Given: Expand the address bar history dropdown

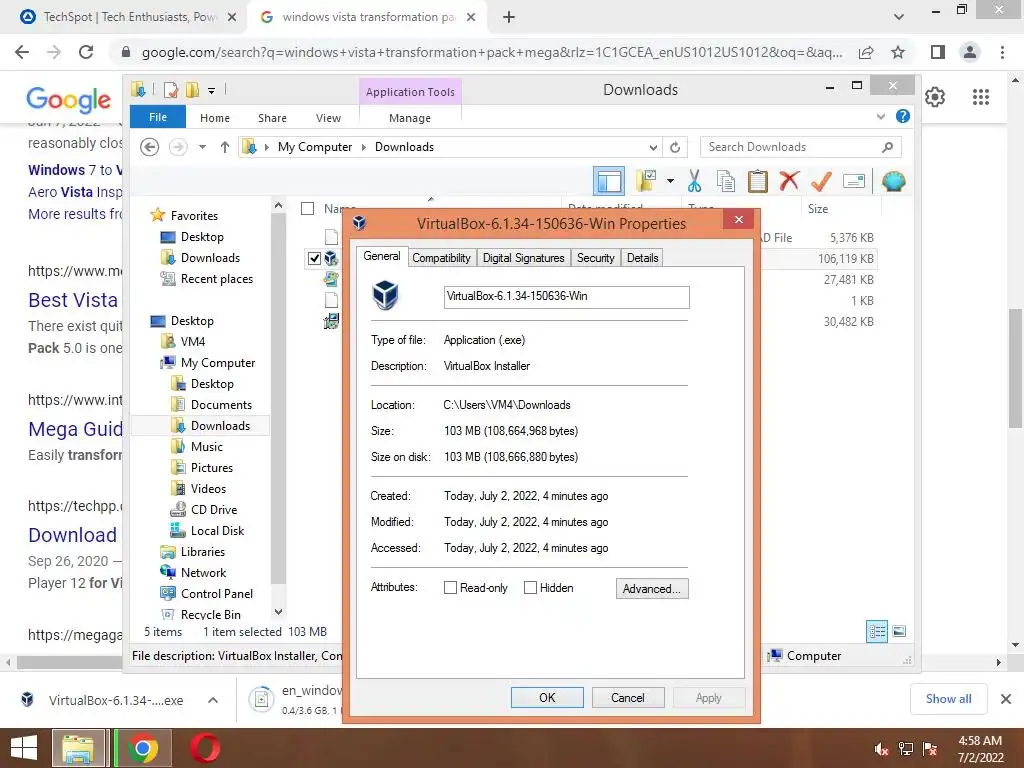Looking at the screenshot, I should (x=653, y=147).
